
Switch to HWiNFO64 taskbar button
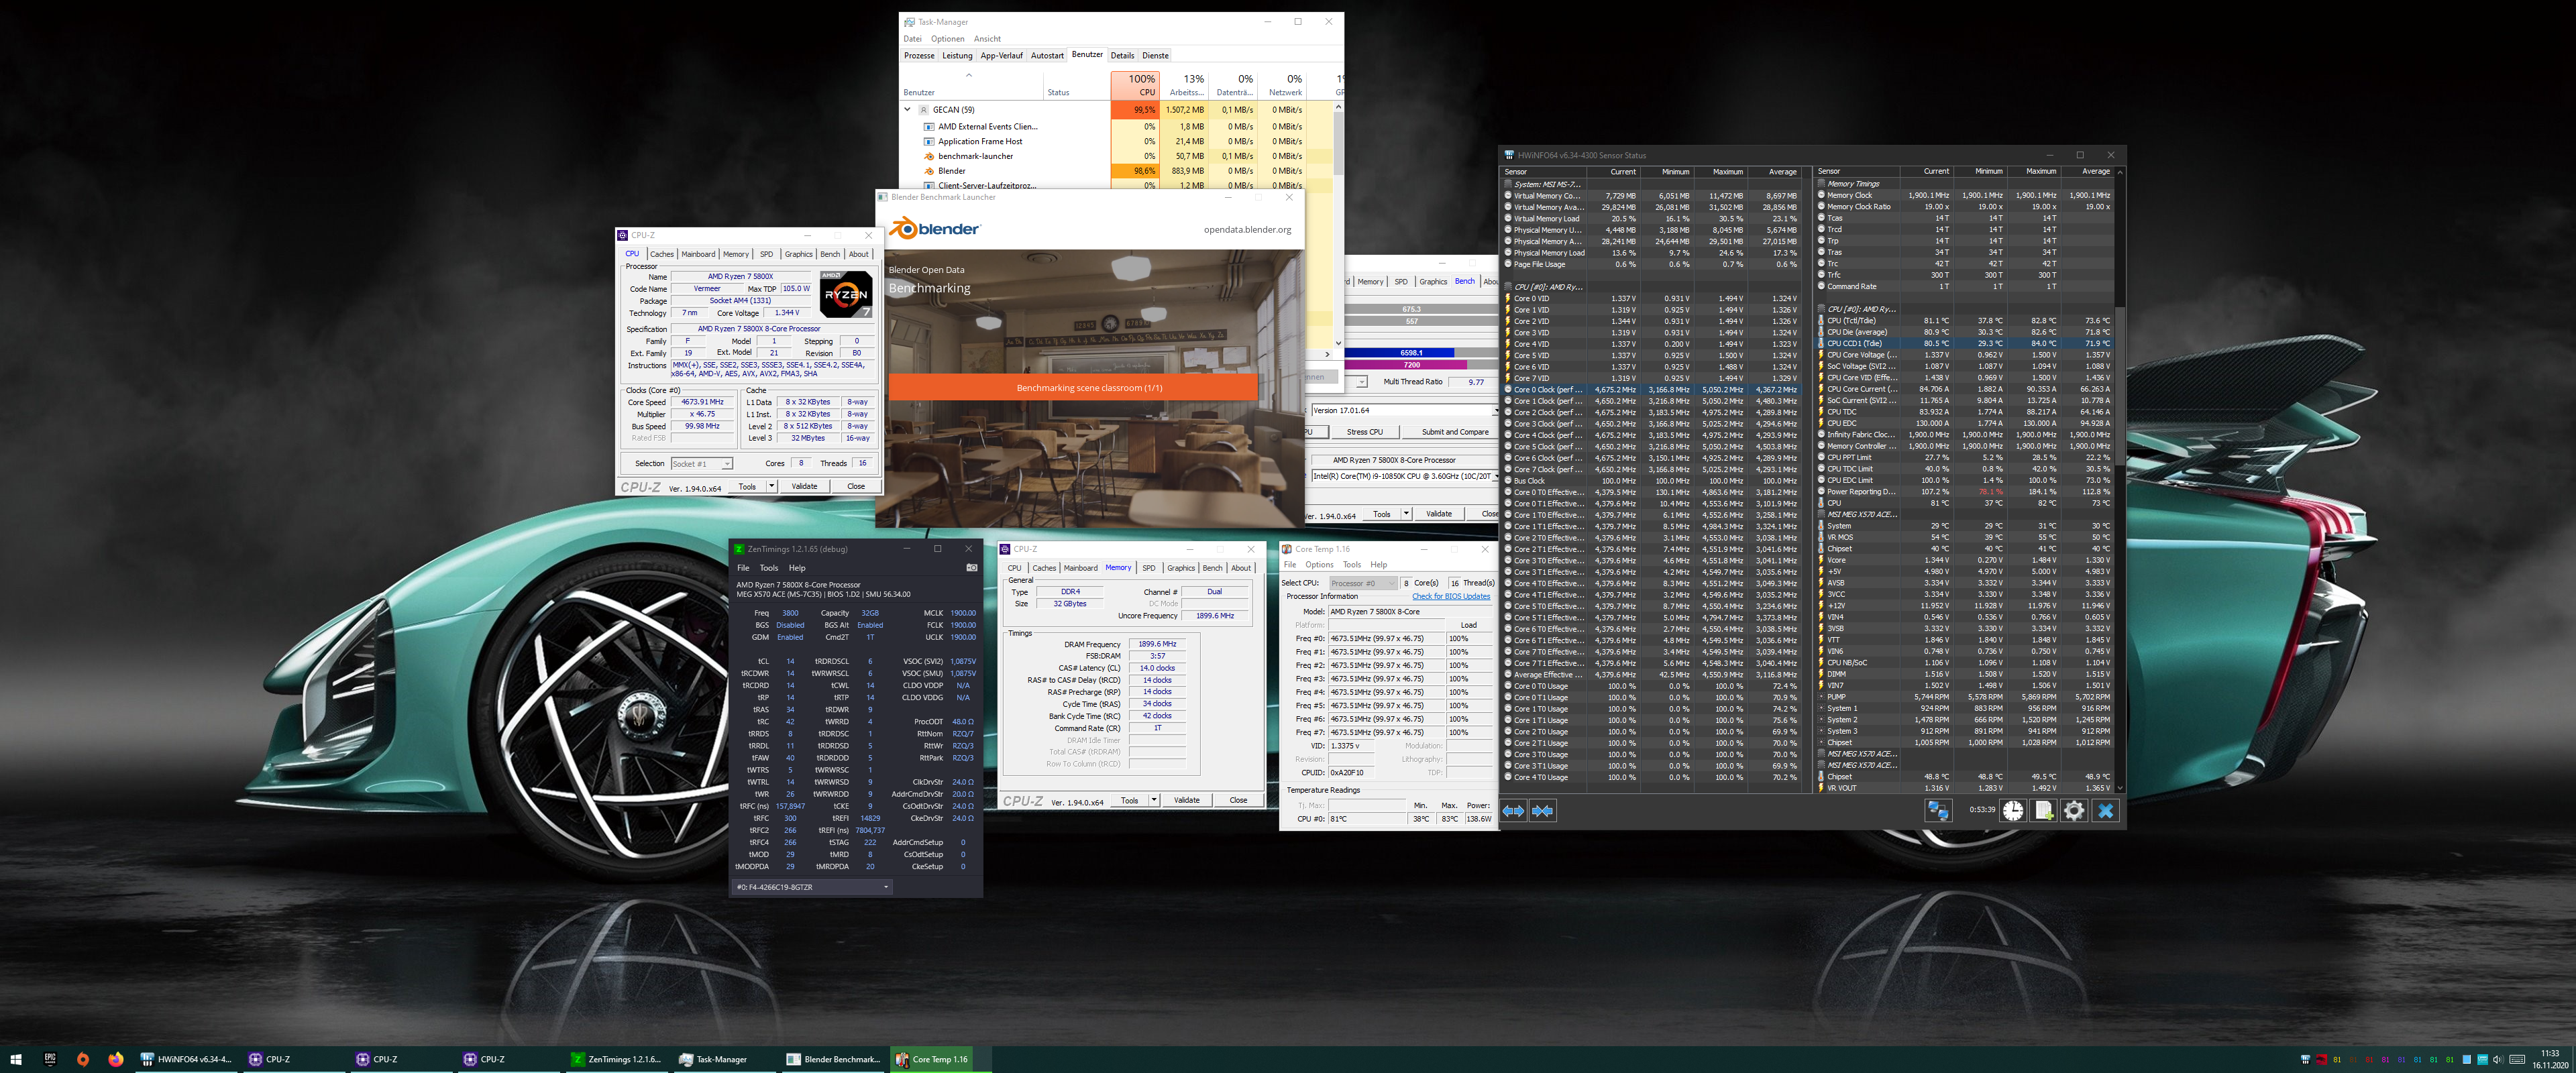pos(186,1059)
